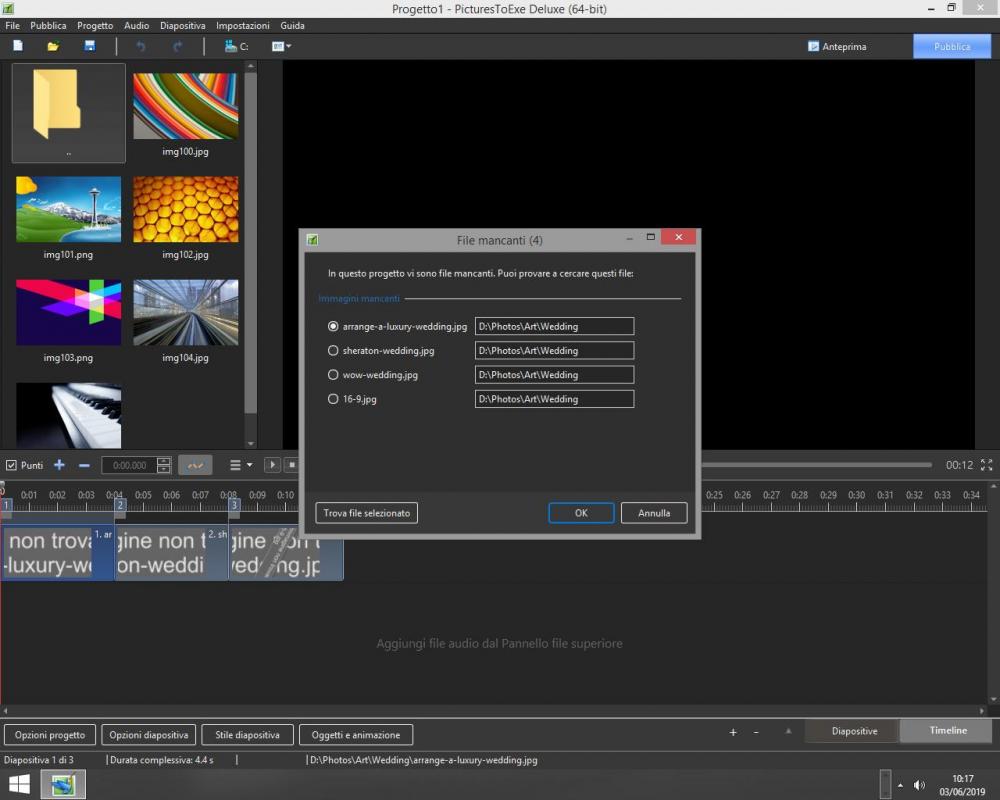Image resolution: width=1000 pixels, height=800 pixels.
Task: Select the arrange-a-luxury-wedding.jpg radio button
Action: point(333,326)
